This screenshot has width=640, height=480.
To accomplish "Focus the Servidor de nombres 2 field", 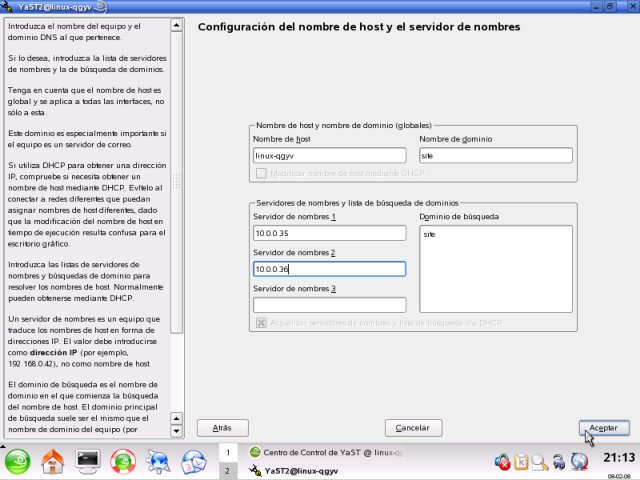I will click(329, 269).
